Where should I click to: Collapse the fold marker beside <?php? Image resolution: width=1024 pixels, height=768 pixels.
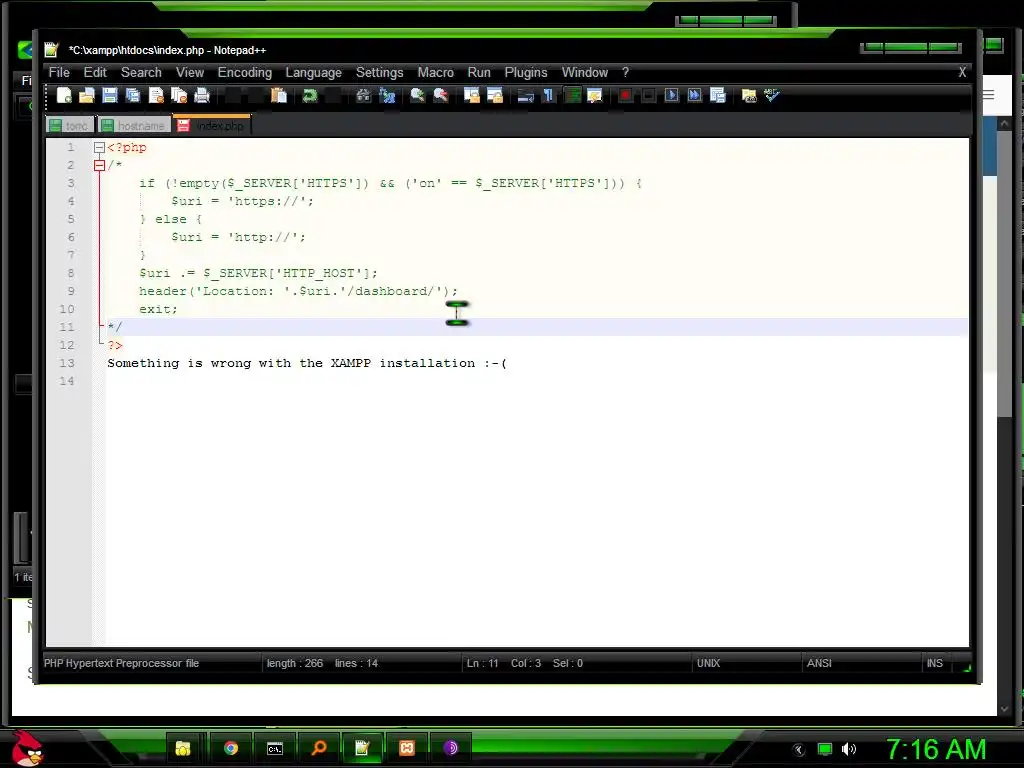click(99, 148)
